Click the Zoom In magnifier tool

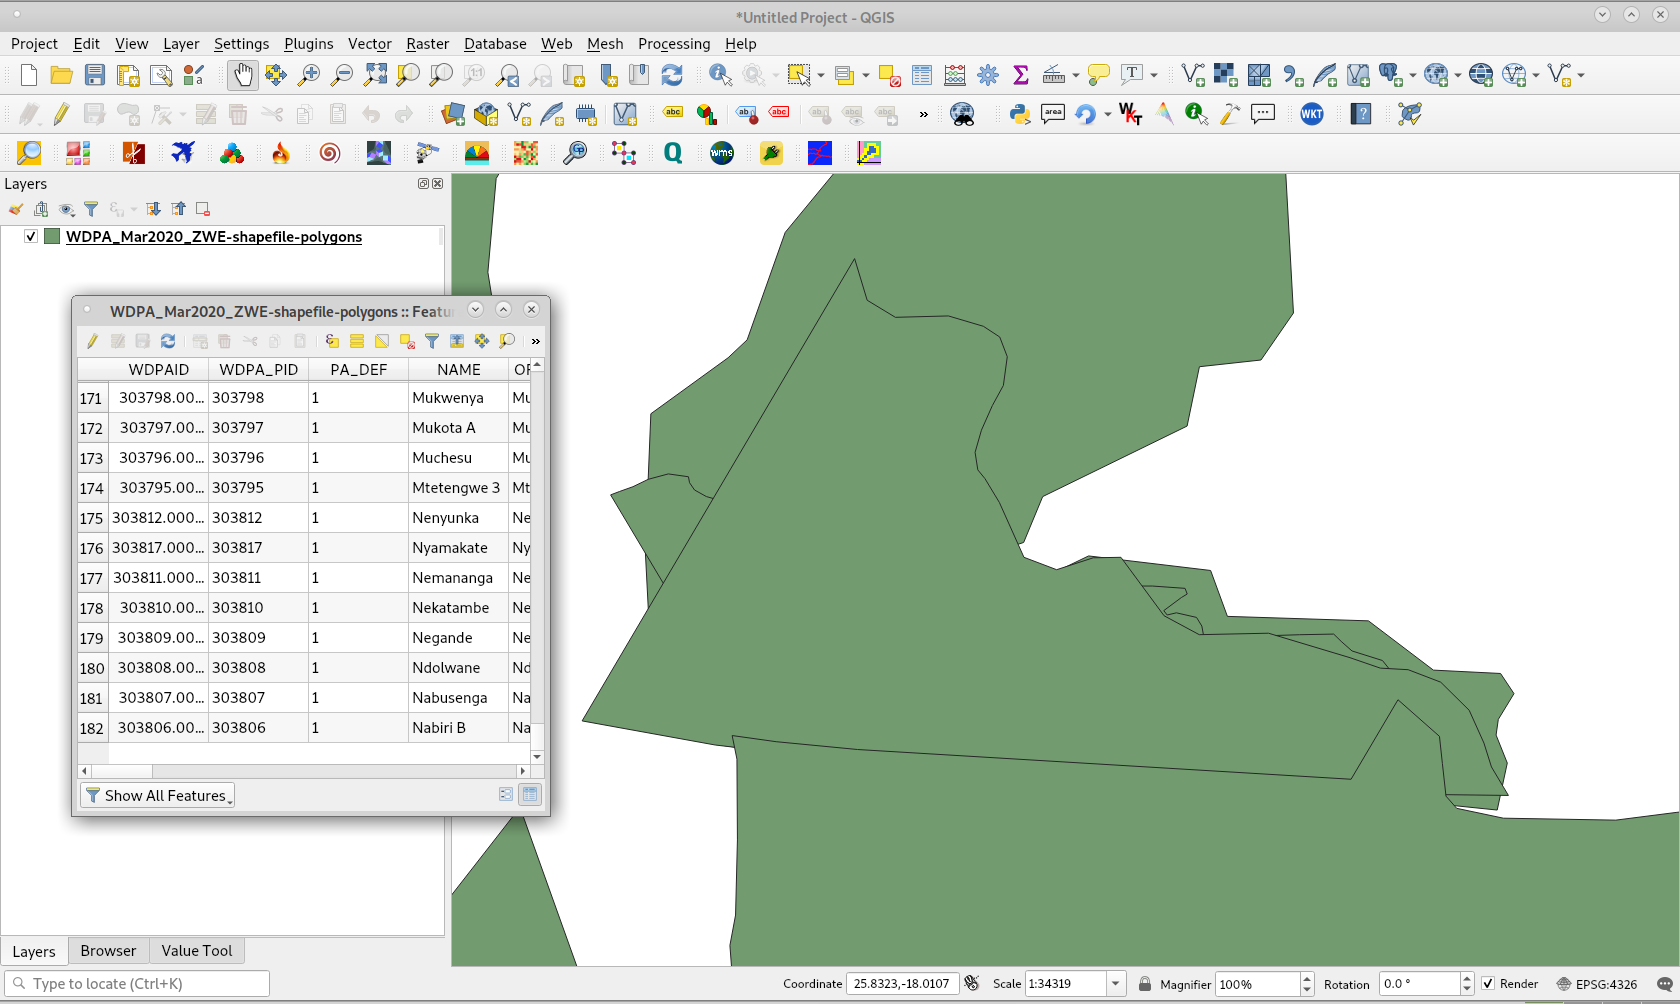point(309,75)
